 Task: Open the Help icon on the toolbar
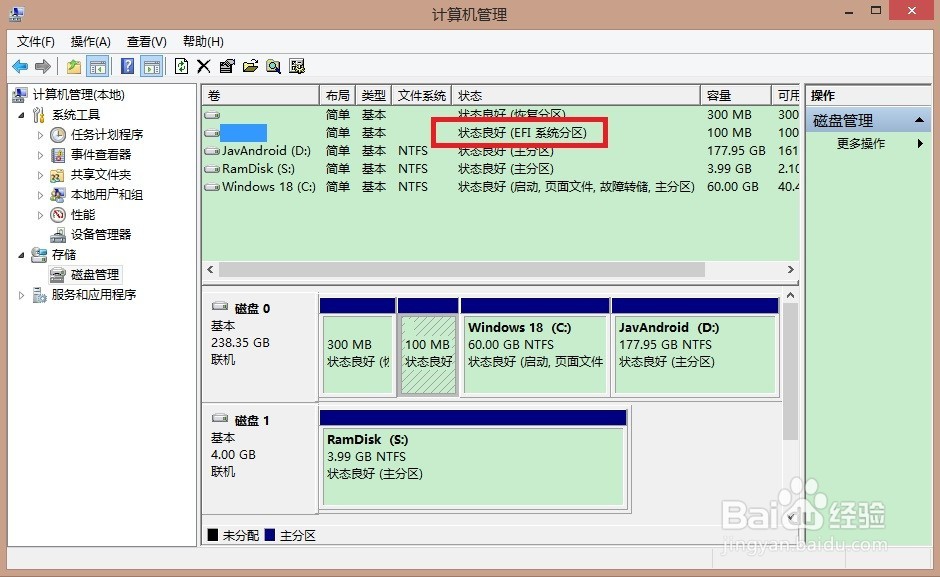[x=127, y=66]
